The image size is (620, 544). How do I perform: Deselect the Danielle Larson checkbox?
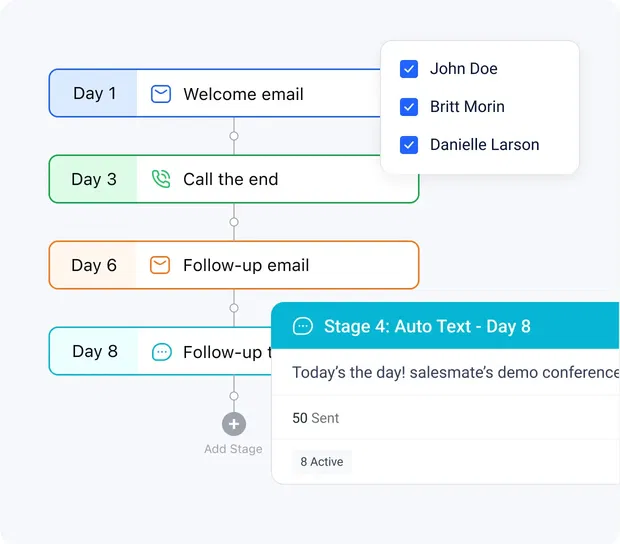pos(409,145)
